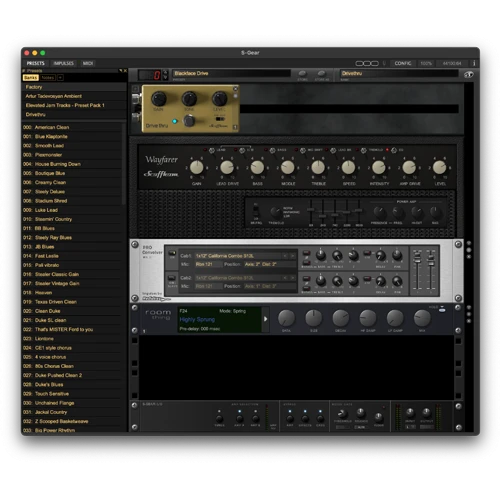Open the Cab1 Position Axis dropdown
Viewport: 500px width, 500px height.
click(269, 264)
